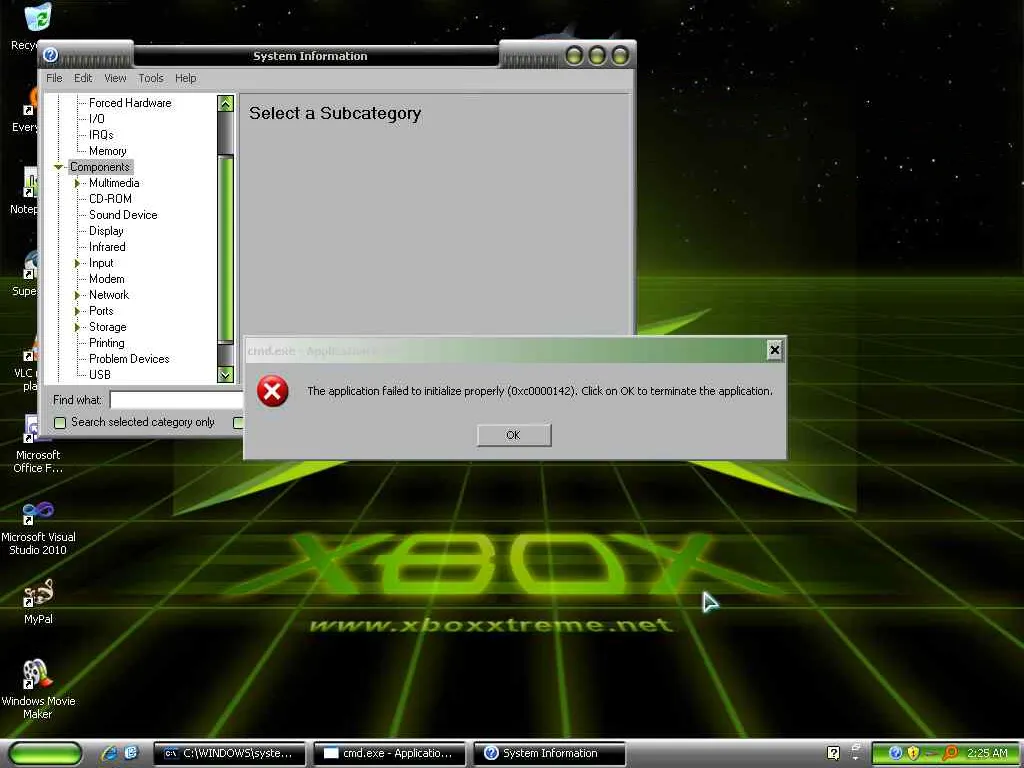Select Infrared in the tree

tap(107, 247)
